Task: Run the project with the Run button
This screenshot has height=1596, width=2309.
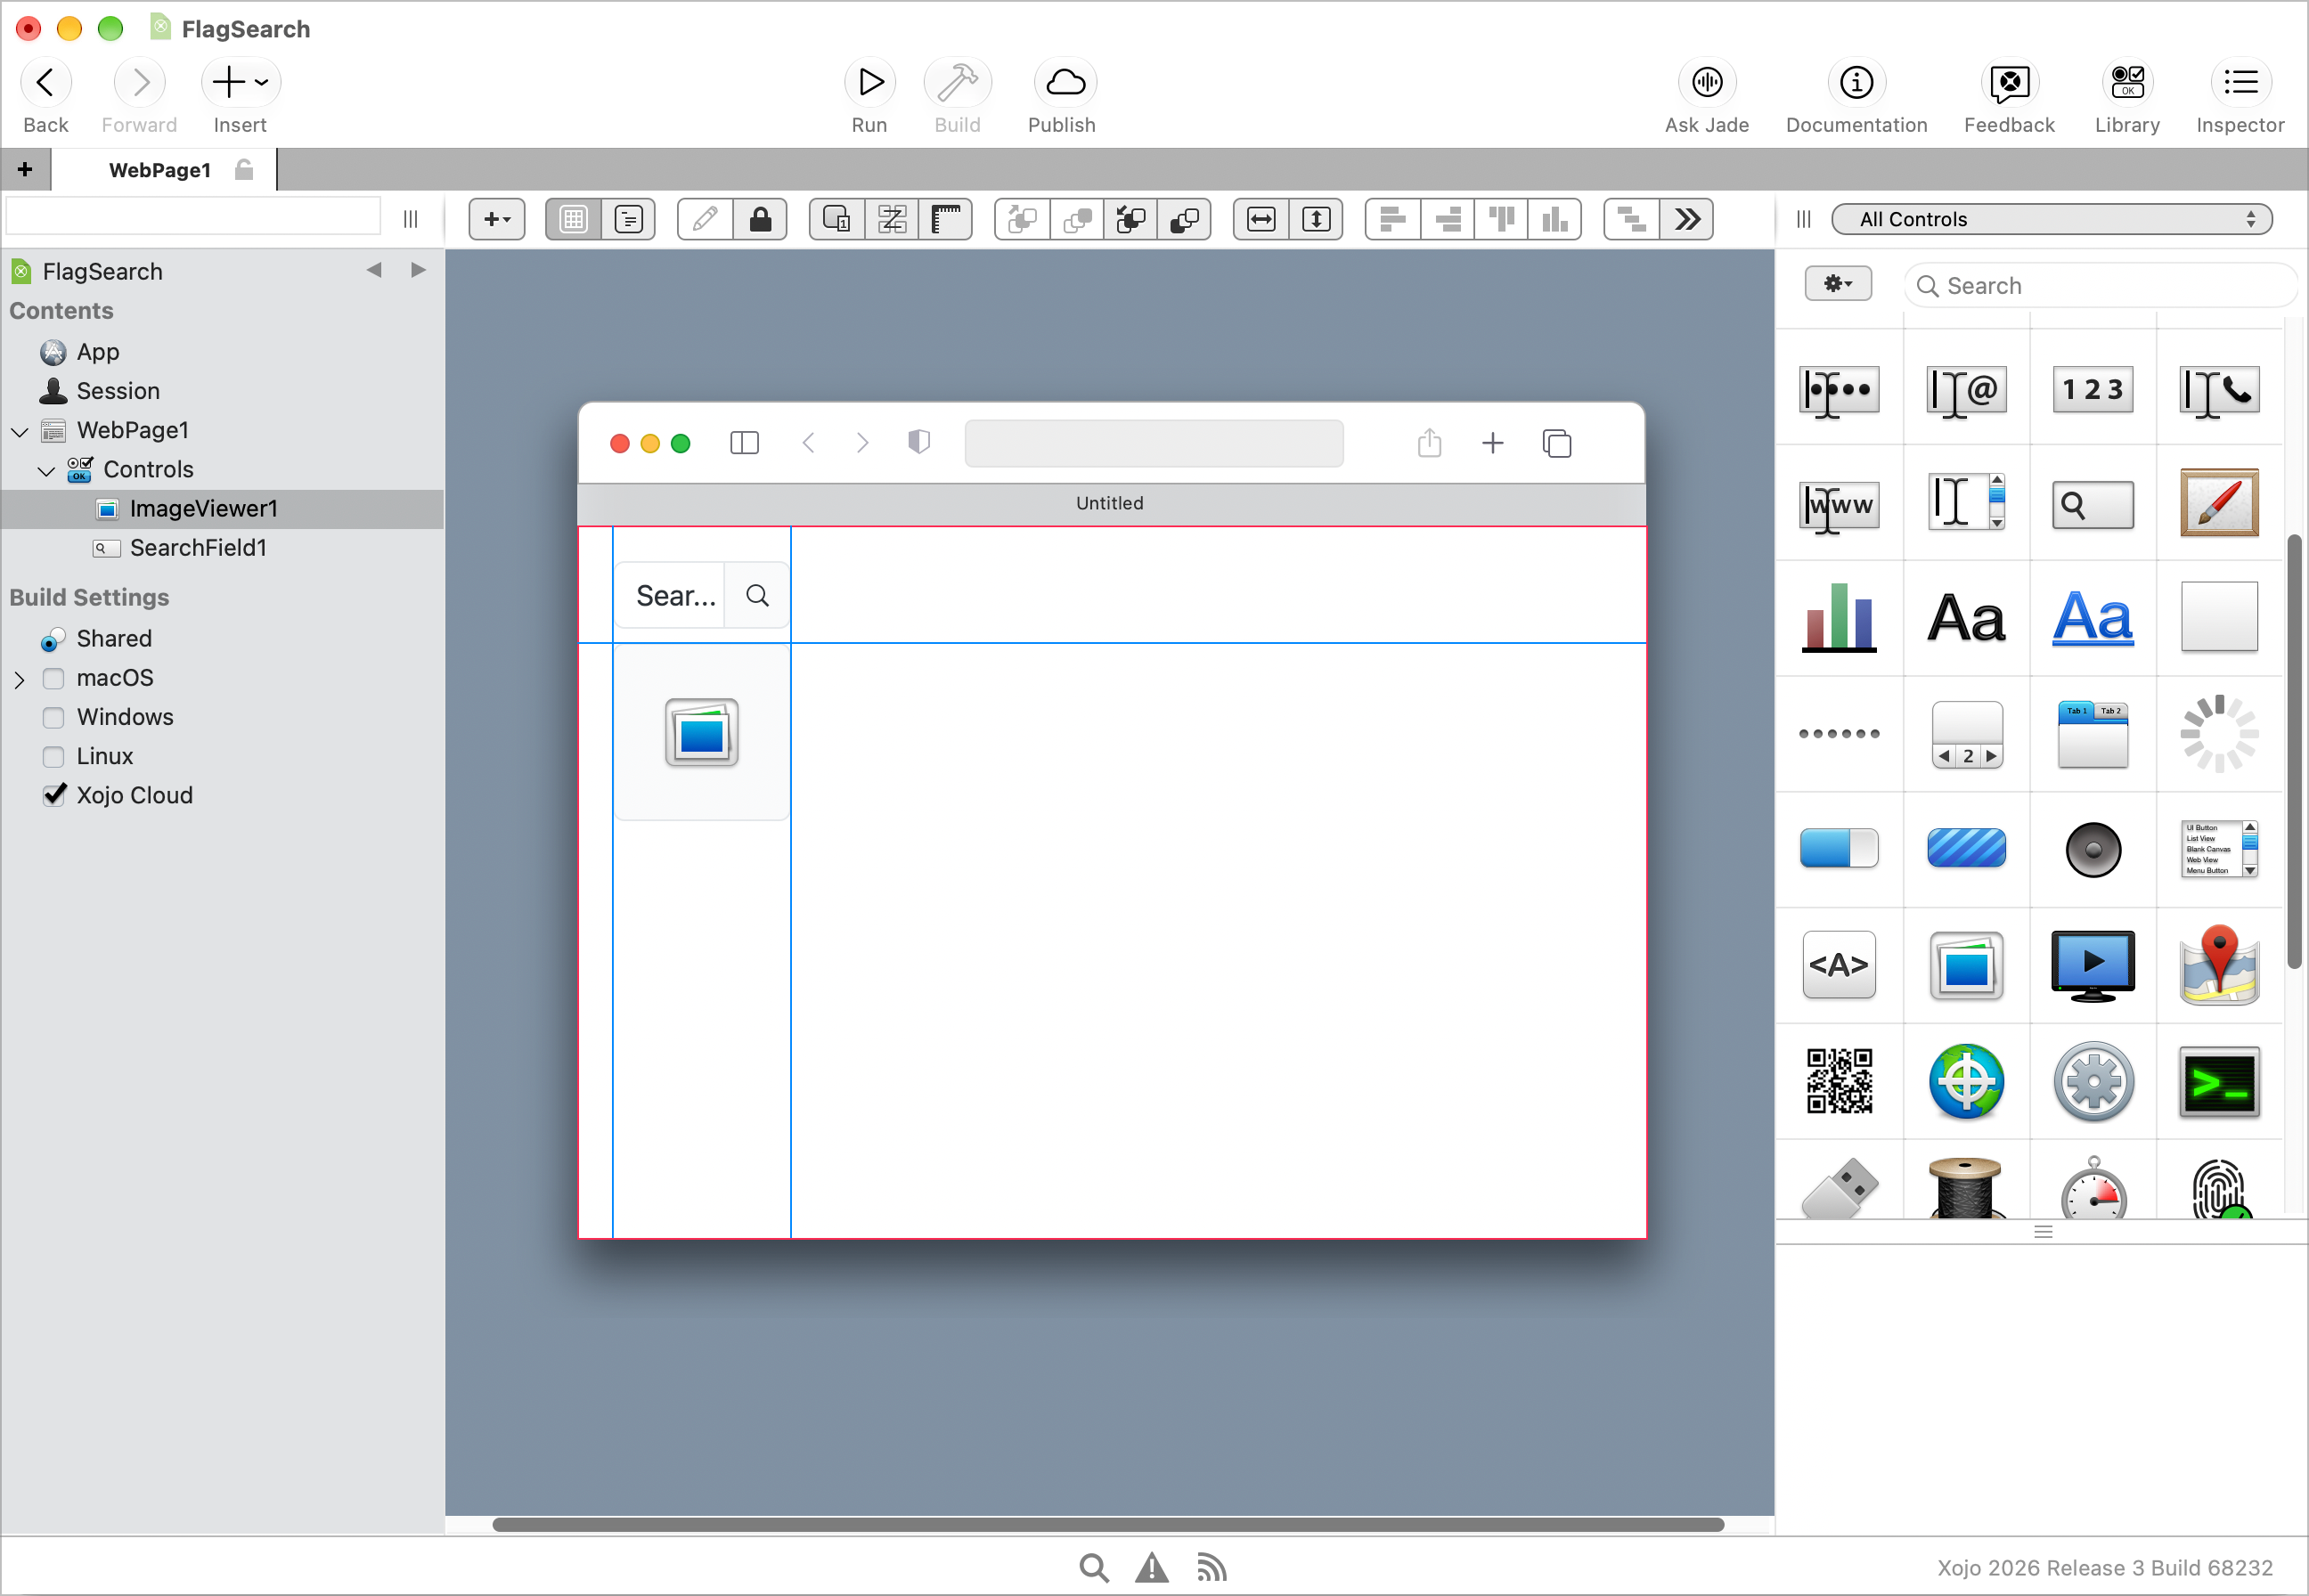Action: coord(869,83)
